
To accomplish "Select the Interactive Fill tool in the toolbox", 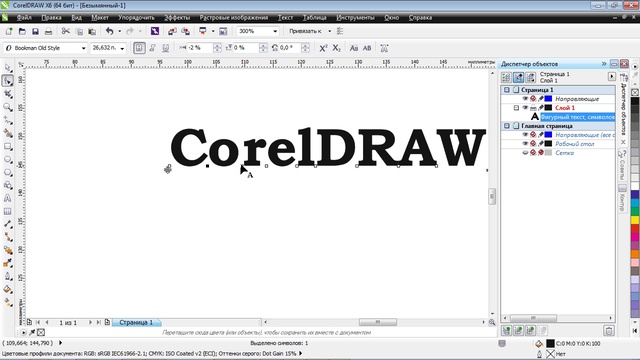I will coord(7,303).
